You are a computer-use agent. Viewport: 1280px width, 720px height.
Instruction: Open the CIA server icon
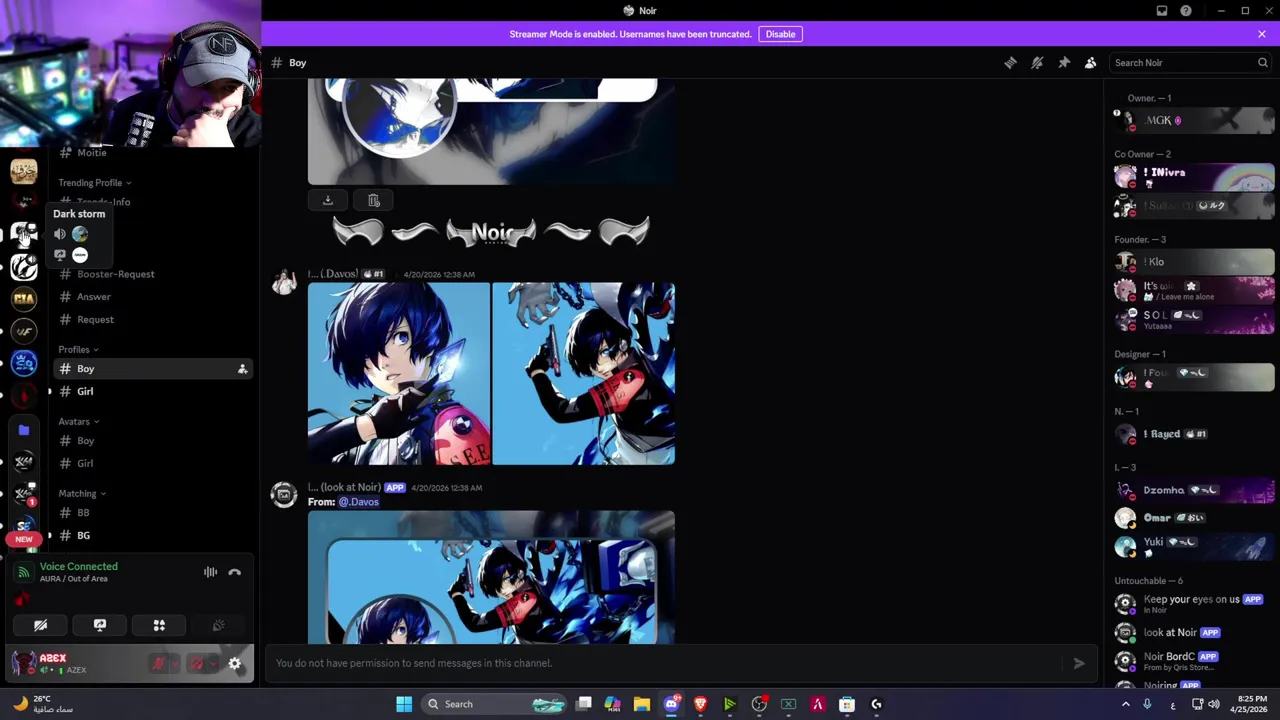pos(24,298)
